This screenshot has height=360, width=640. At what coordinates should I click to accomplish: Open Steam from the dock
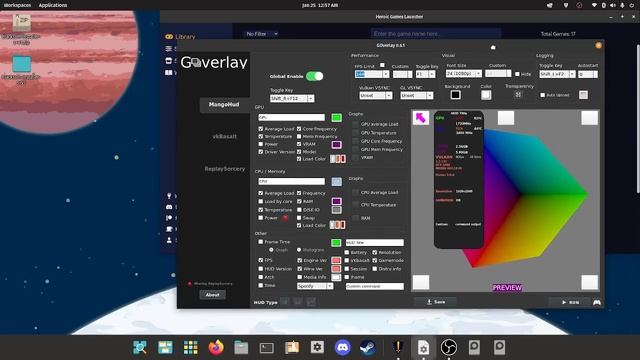(x=368, y=347)
